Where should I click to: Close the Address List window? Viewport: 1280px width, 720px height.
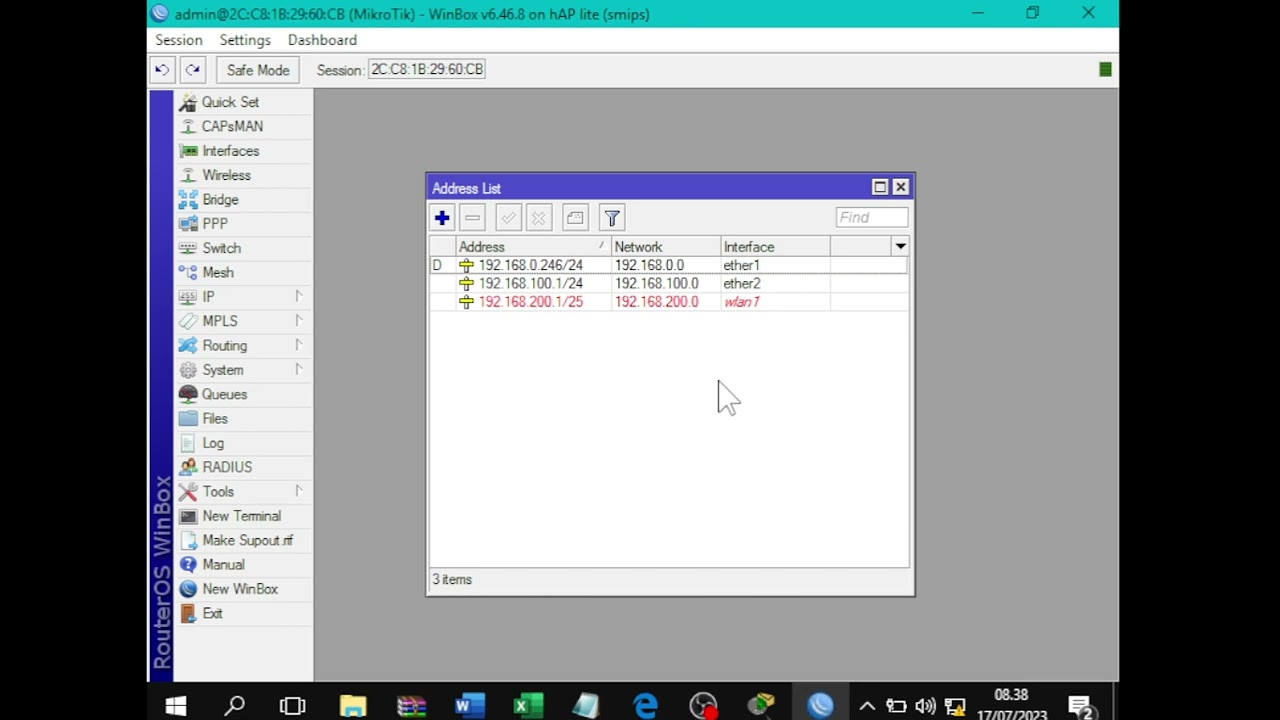tap(900, 187)
